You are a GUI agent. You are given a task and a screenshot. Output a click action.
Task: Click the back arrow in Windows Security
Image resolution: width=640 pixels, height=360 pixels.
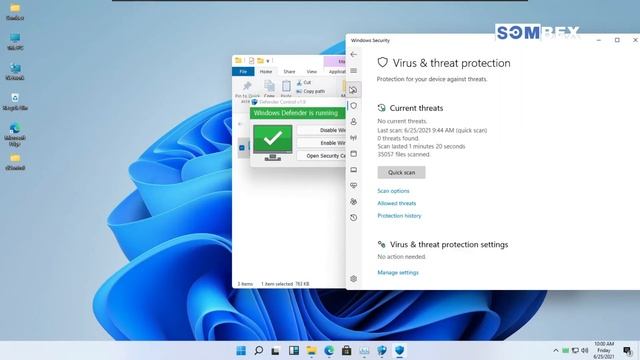pyautogui.click(x=353, y=54)
